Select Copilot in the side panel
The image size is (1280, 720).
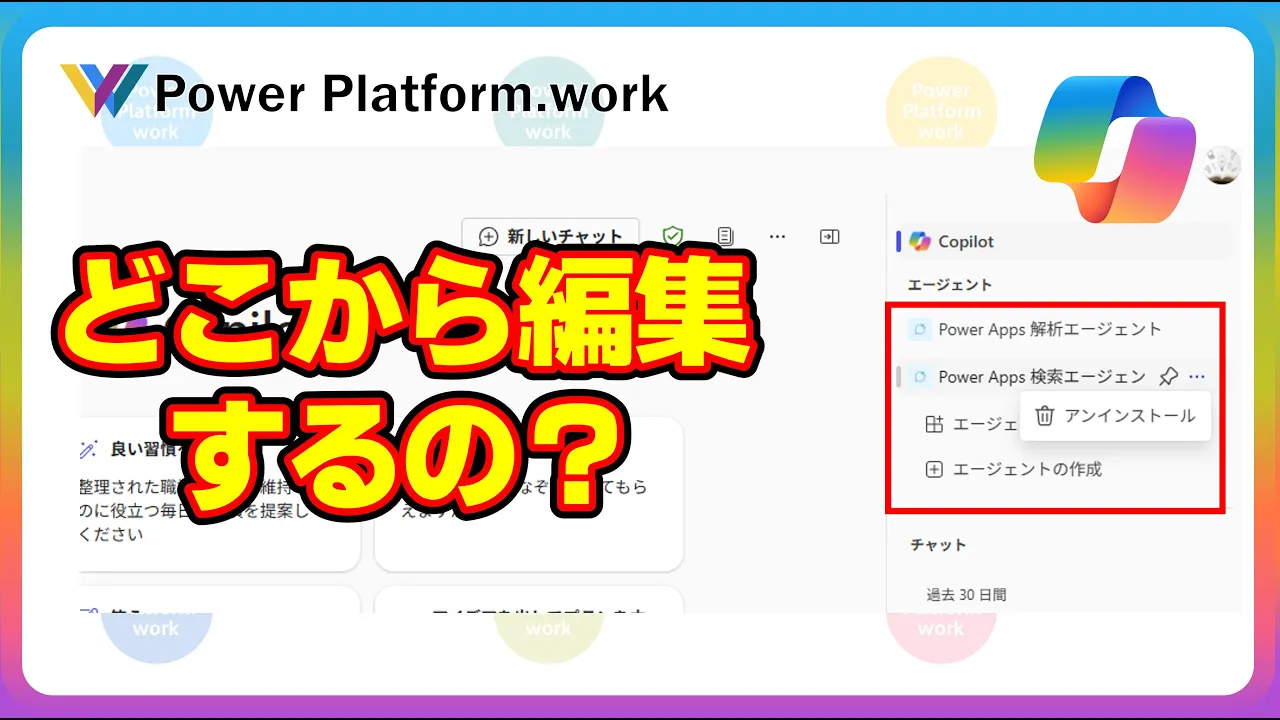pos(1065,242)
